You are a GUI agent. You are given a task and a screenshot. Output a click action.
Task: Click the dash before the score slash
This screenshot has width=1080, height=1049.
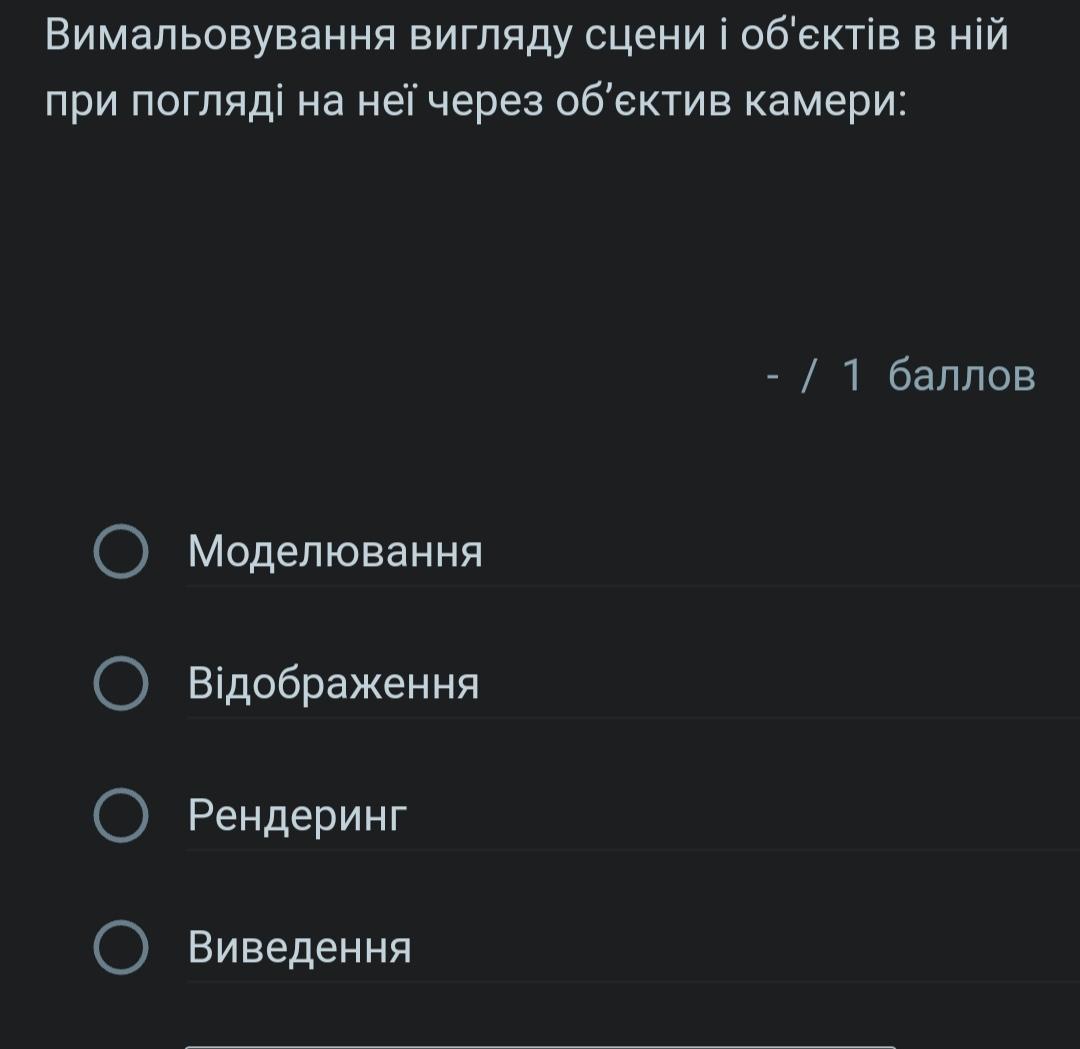point(772,377)
